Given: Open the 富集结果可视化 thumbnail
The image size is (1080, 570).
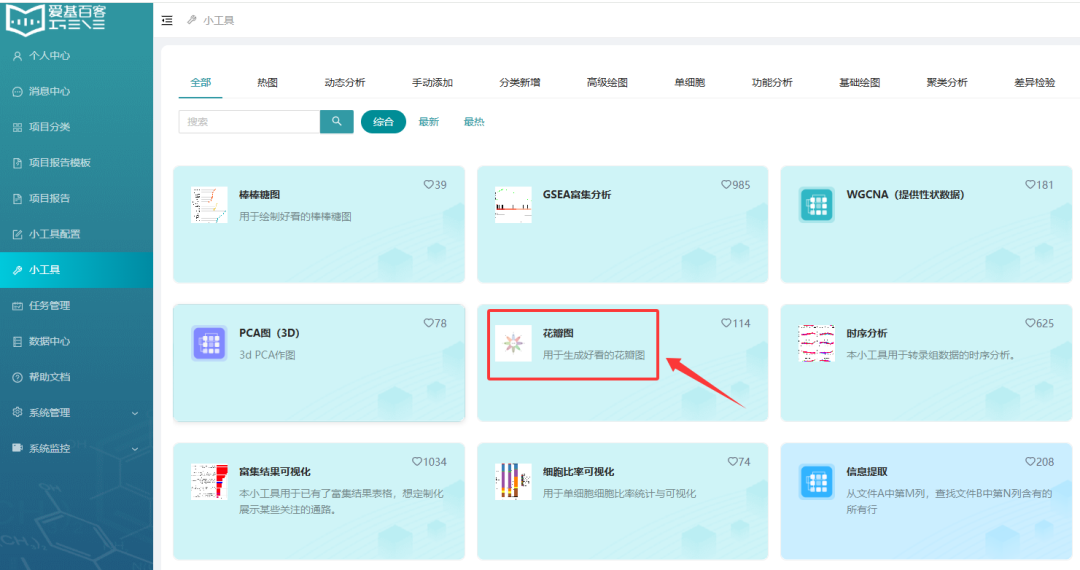Looking at the screenshot, I should pos(209,481).
